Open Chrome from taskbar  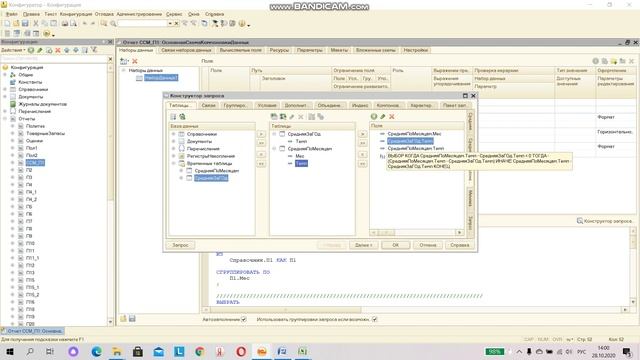coord(200,351)
